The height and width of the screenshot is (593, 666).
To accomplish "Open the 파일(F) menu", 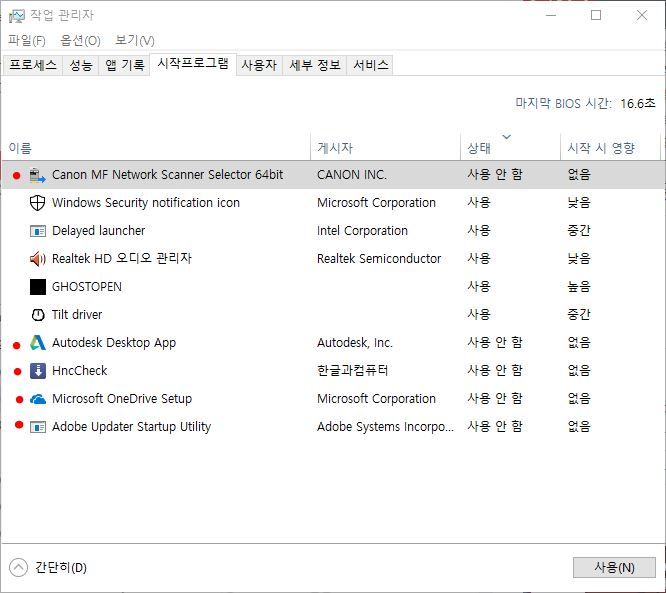I will point(27,40).
